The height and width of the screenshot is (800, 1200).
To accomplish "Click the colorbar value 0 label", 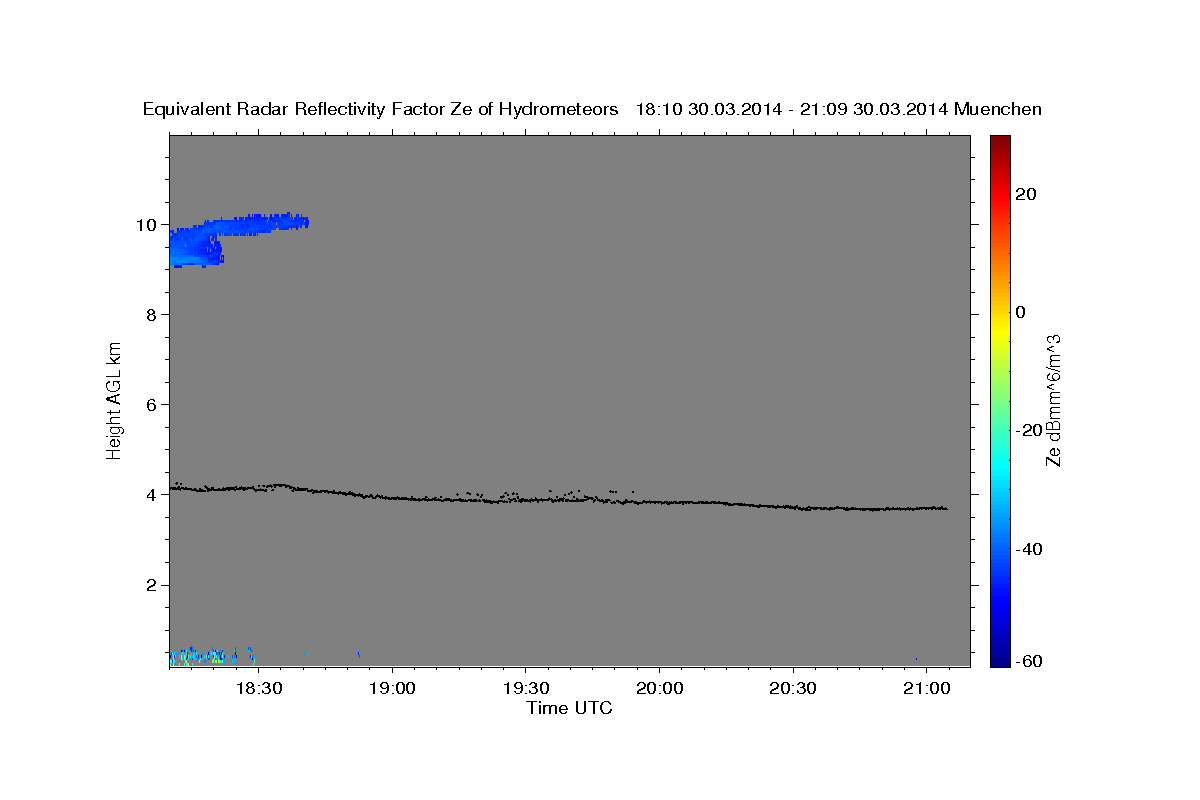I will pos(1021,312).
